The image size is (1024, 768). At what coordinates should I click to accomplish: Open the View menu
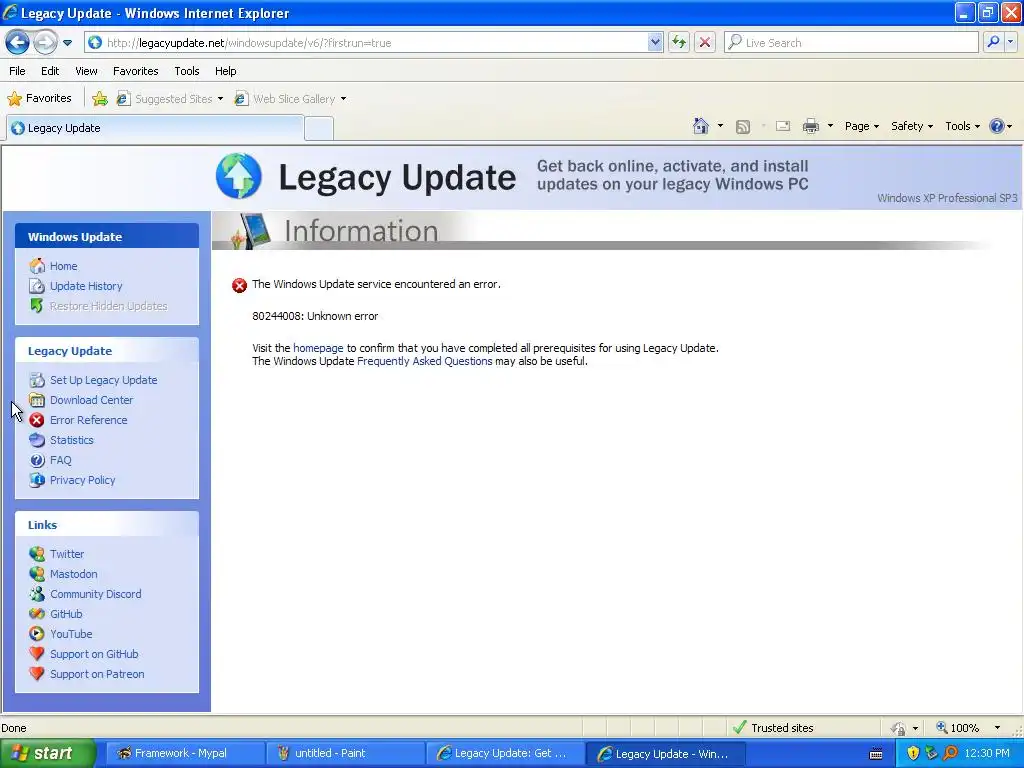(x=86, y=71)
